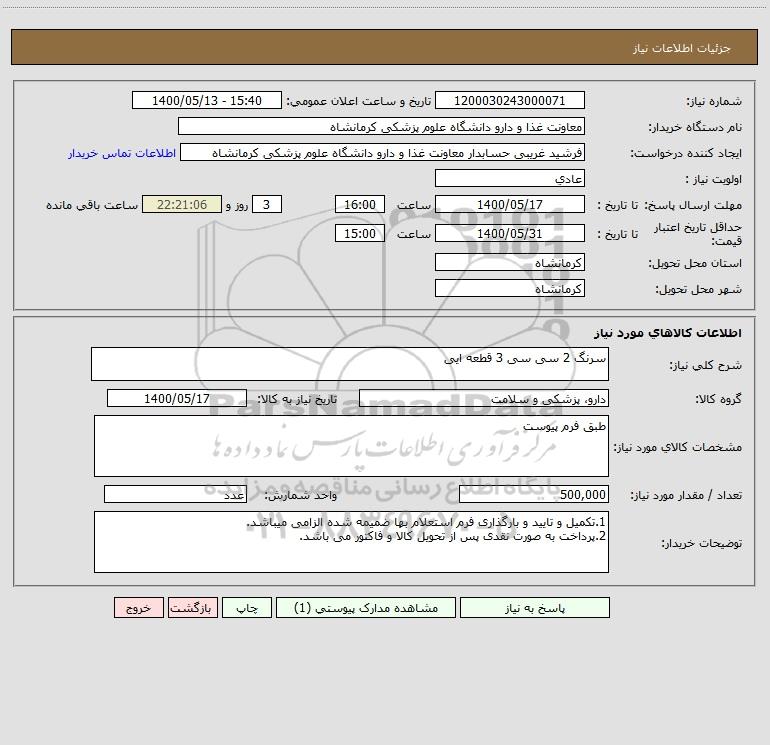Click the شهر محل تحویل field
The image size is (770, 745).
(x=510, y=288)
